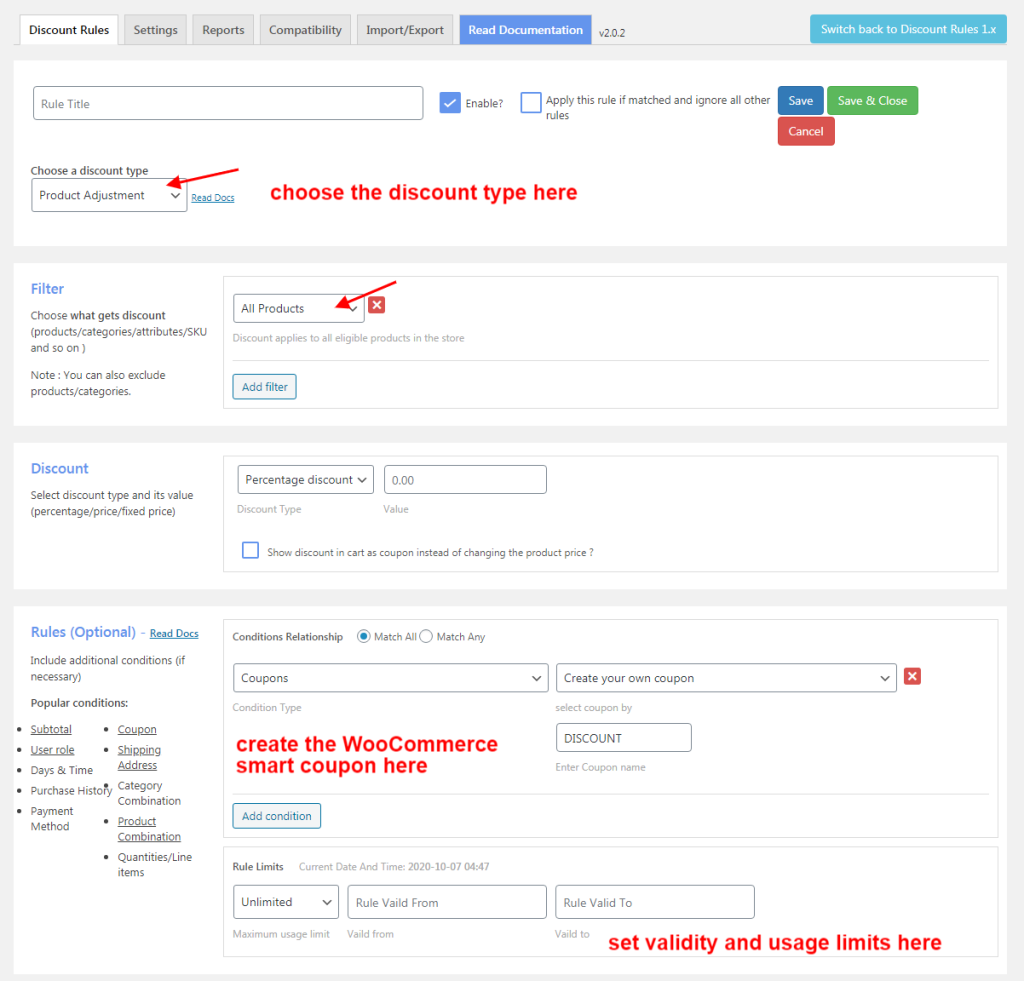Click the Add filter button
Screen dimensions: 1024x981
(265, 387)
